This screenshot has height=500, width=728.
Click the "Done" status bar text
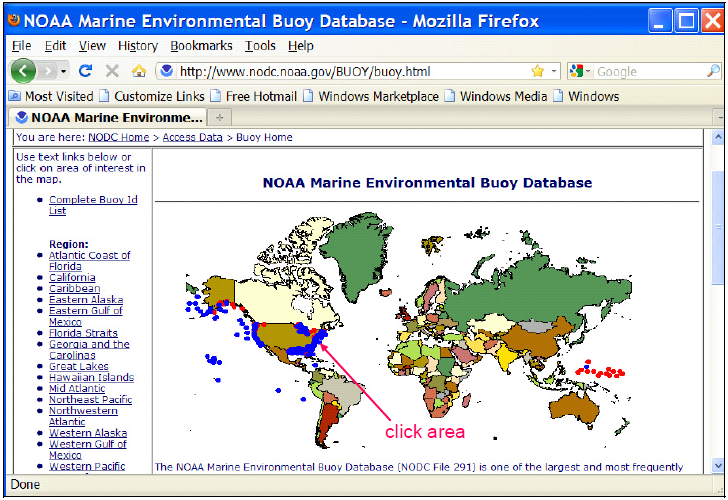(x=25, y=485)
